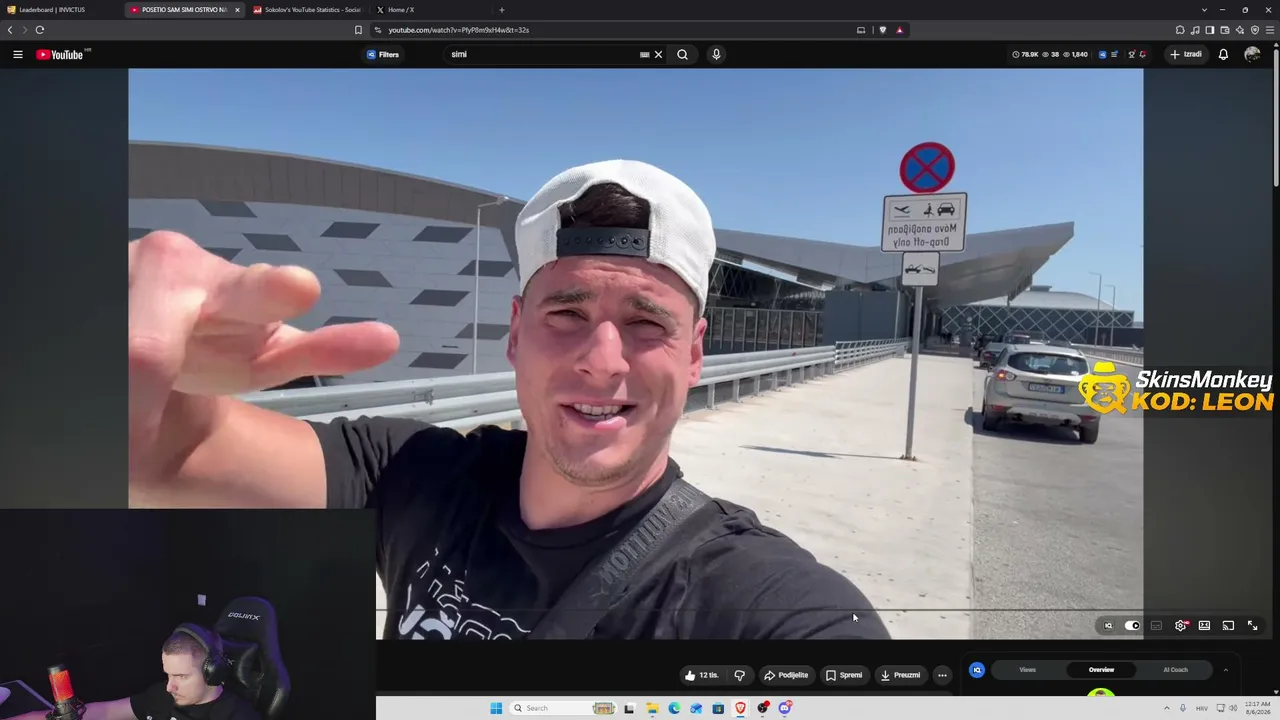This screenshot has width=1280, height=720.
Task: Dislike the video
Action: (x=740, y=675)
